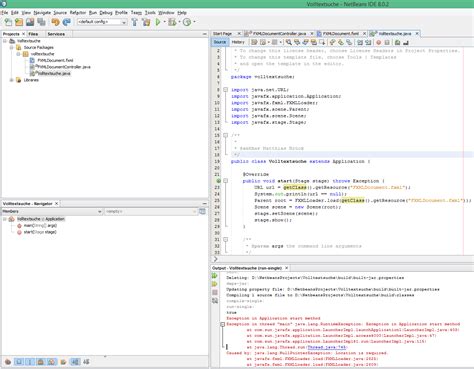474x369 pixels.
Task: Click the green Re-run icon in Output panel
Action: 215,276
